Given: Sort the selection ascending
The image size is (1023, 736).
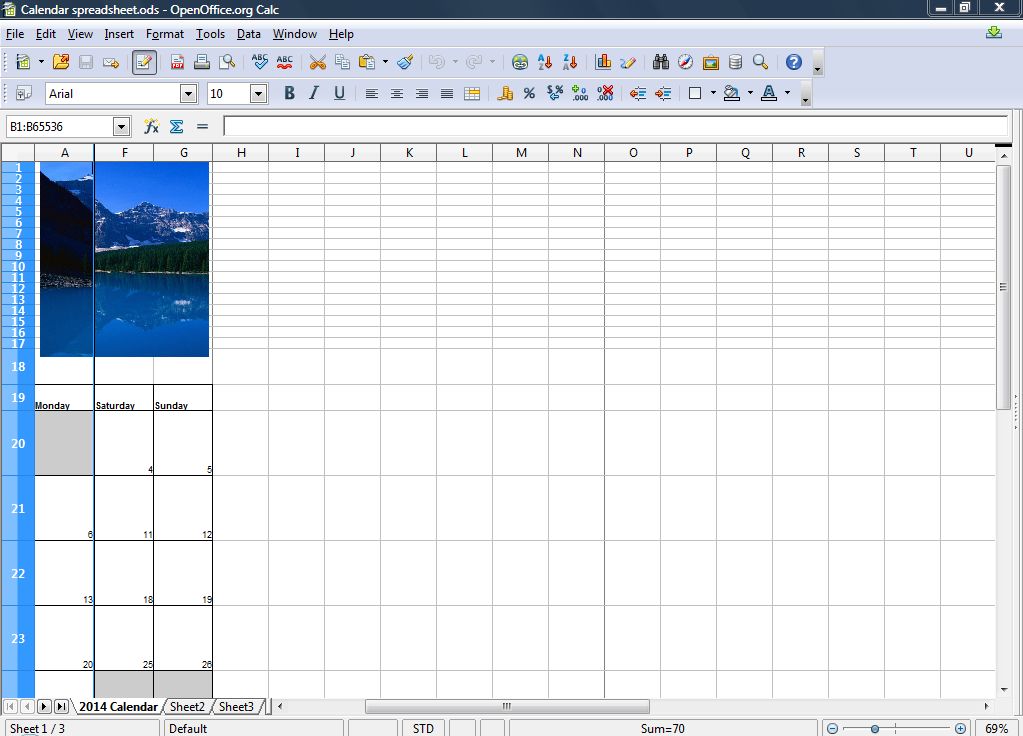Looking at the screenshot, I should pyautogui.click(x=545, y=62).
